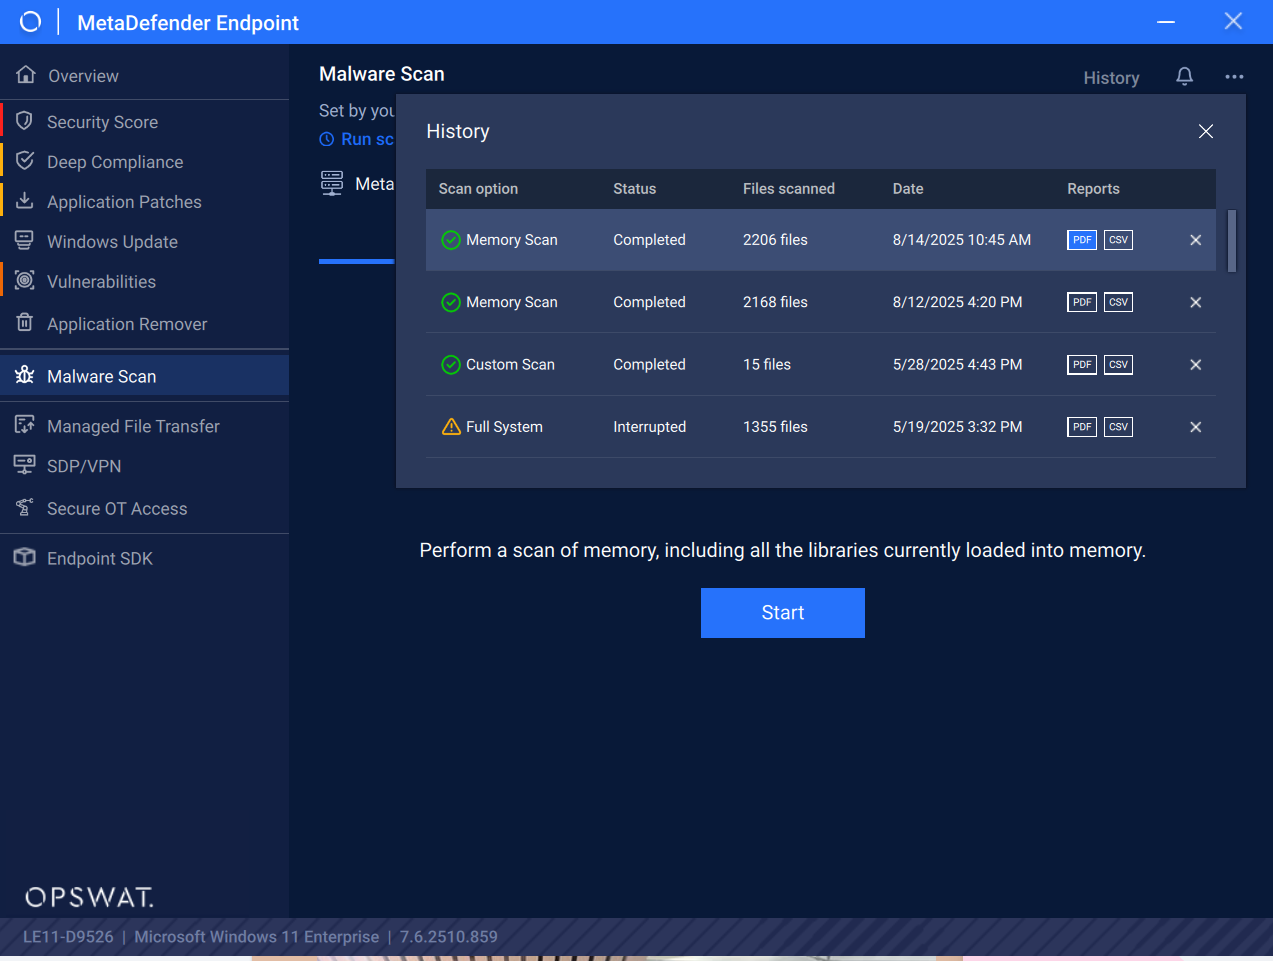Delete the 8/14/2025 Memory Scan entry
The width and height of the screenshot is (1273, 961).
1195,240
